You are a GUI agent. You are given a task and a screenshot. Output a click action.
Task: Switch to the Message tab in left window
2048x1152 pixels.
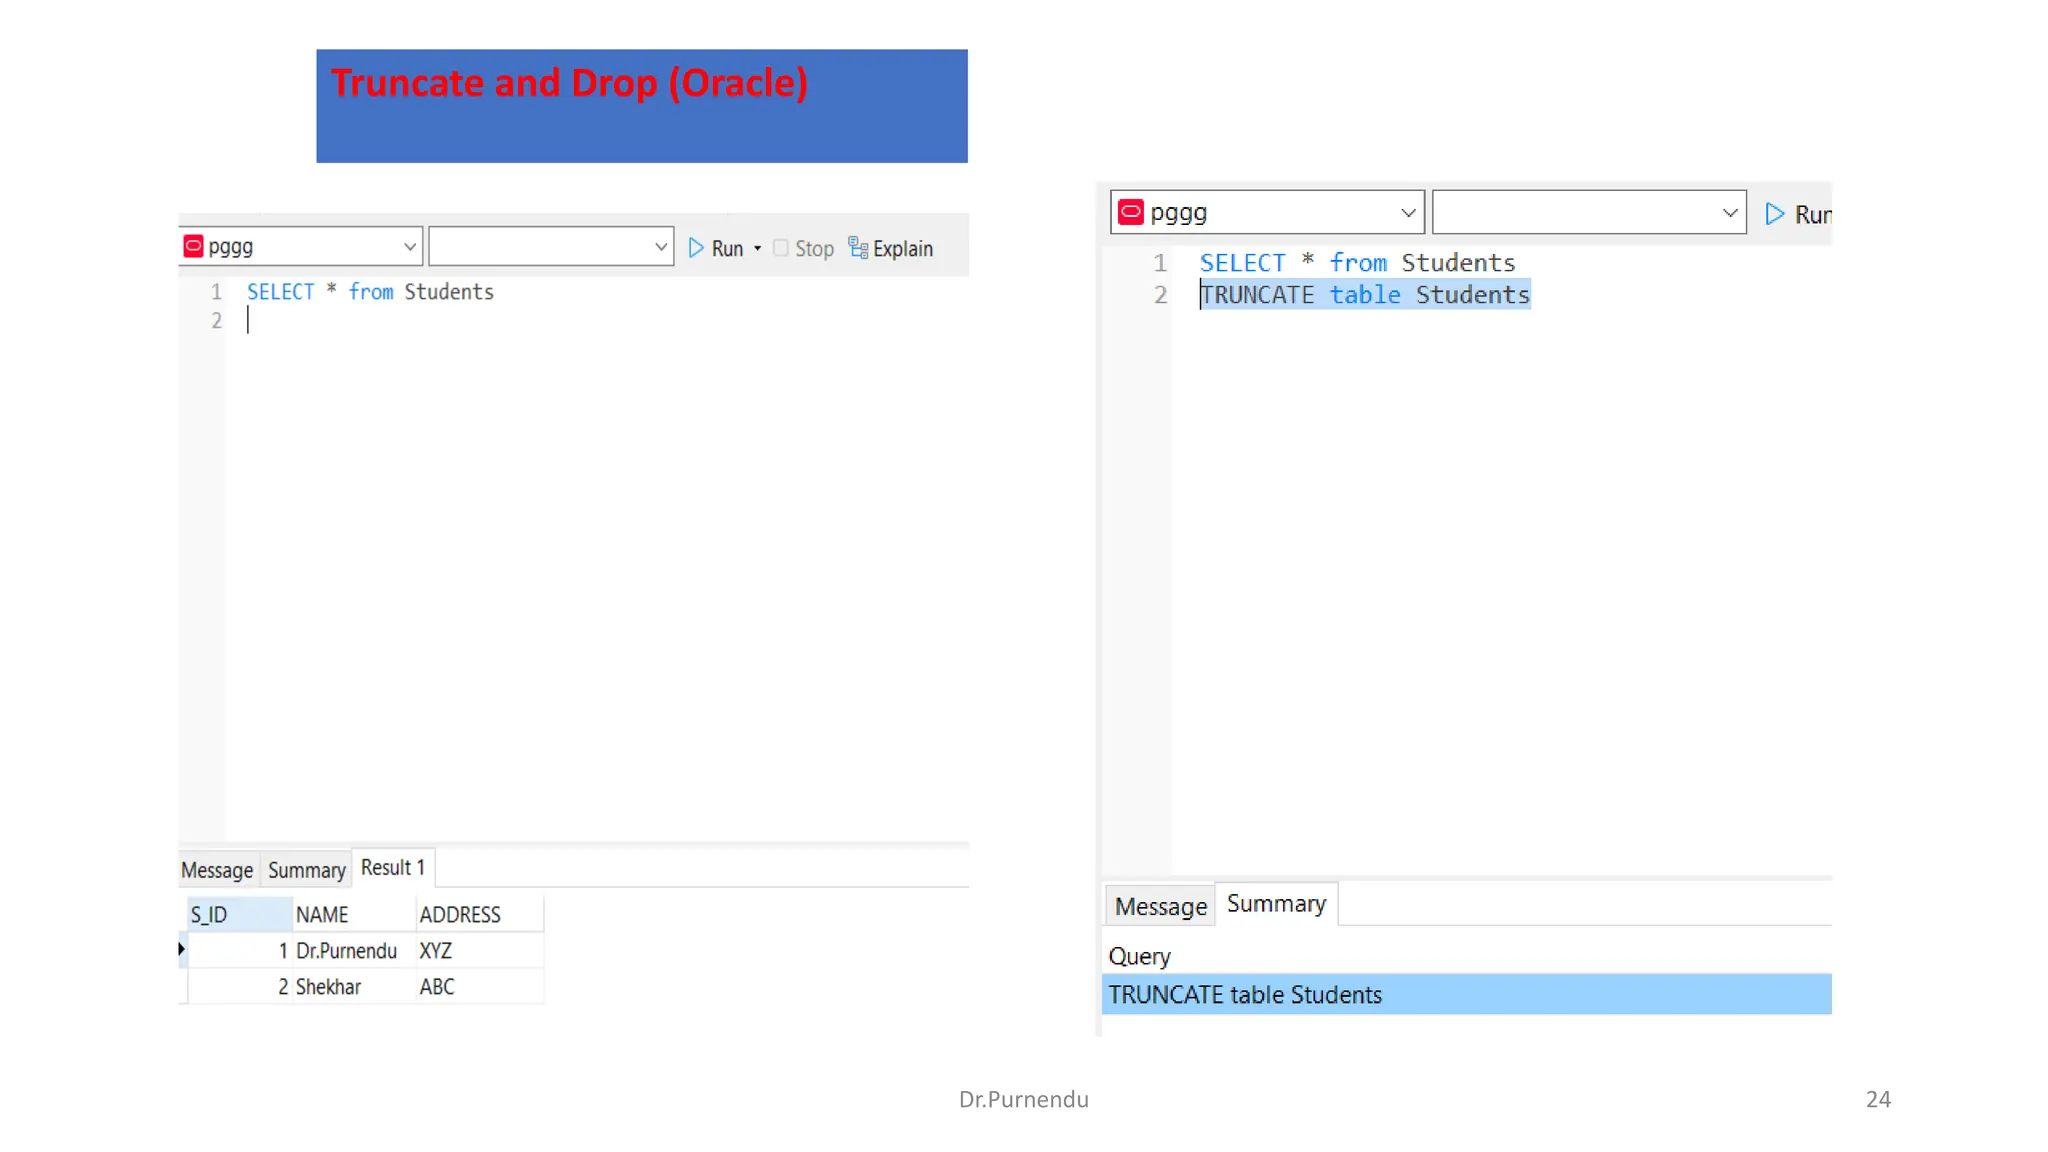tap(217, 870)
